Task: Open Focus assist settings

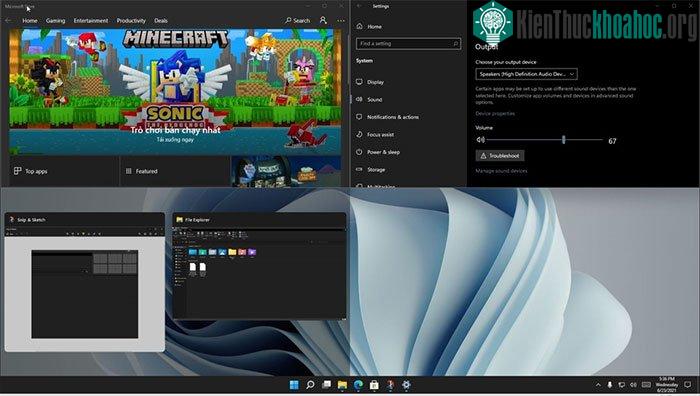Action: pyautogui.click(x=375, y=134)
